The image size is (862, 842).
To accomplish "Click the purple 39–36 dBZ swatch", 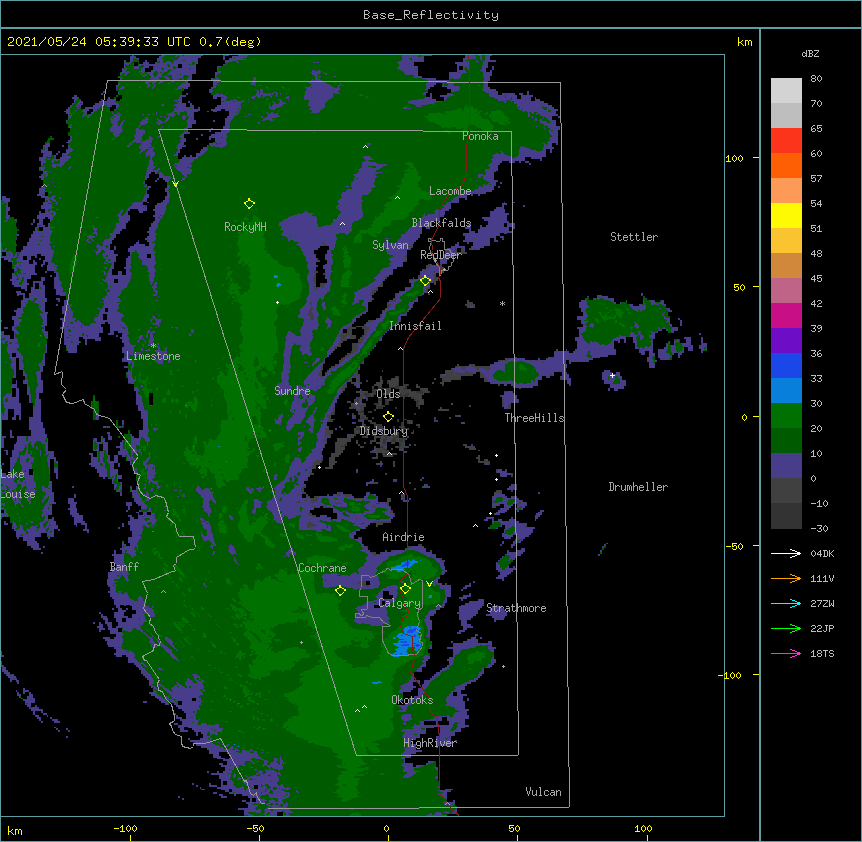I will [786, 341].
